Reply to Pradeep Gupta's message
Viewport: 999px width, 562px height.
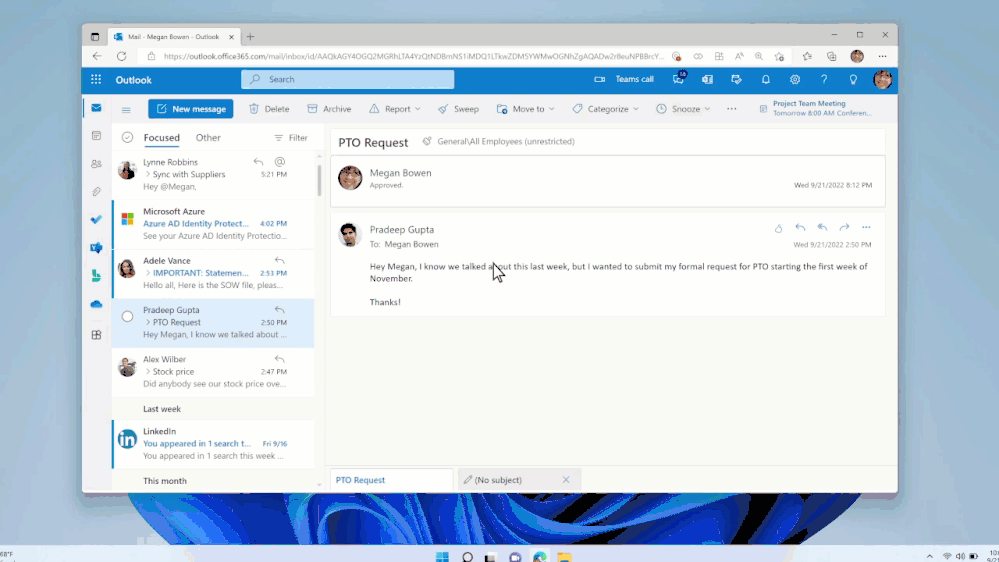pos(800,227)
